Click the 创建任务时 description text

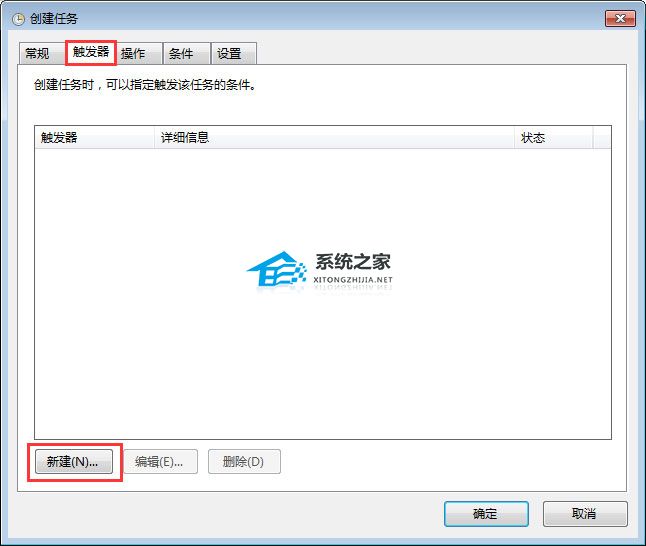pyautogui.click(x=145, y=85)
